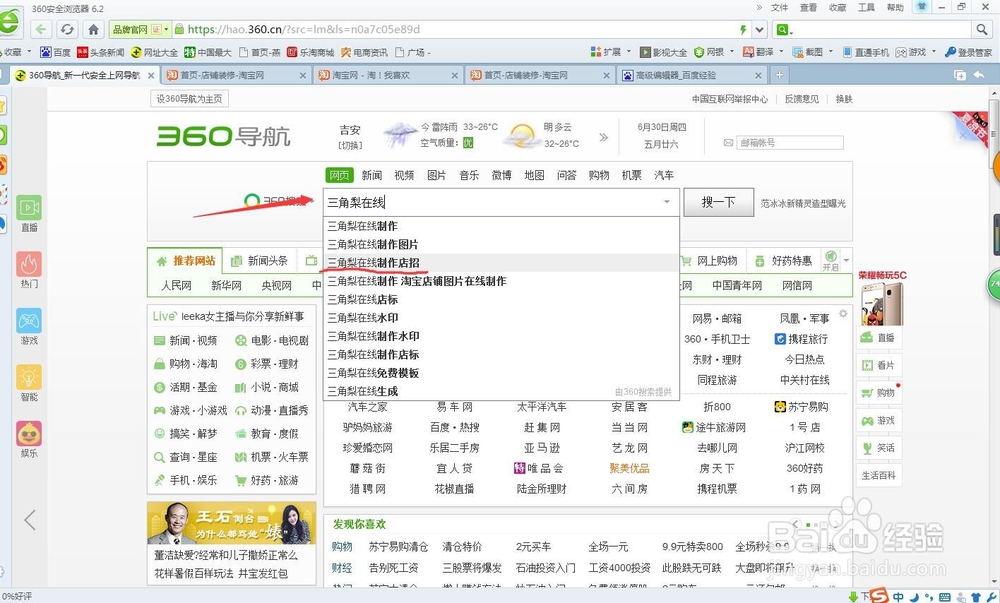Screen dimensions: 1000x603
Task: Expand the weather forecast double arrow
Action: [x=604, y=137]
